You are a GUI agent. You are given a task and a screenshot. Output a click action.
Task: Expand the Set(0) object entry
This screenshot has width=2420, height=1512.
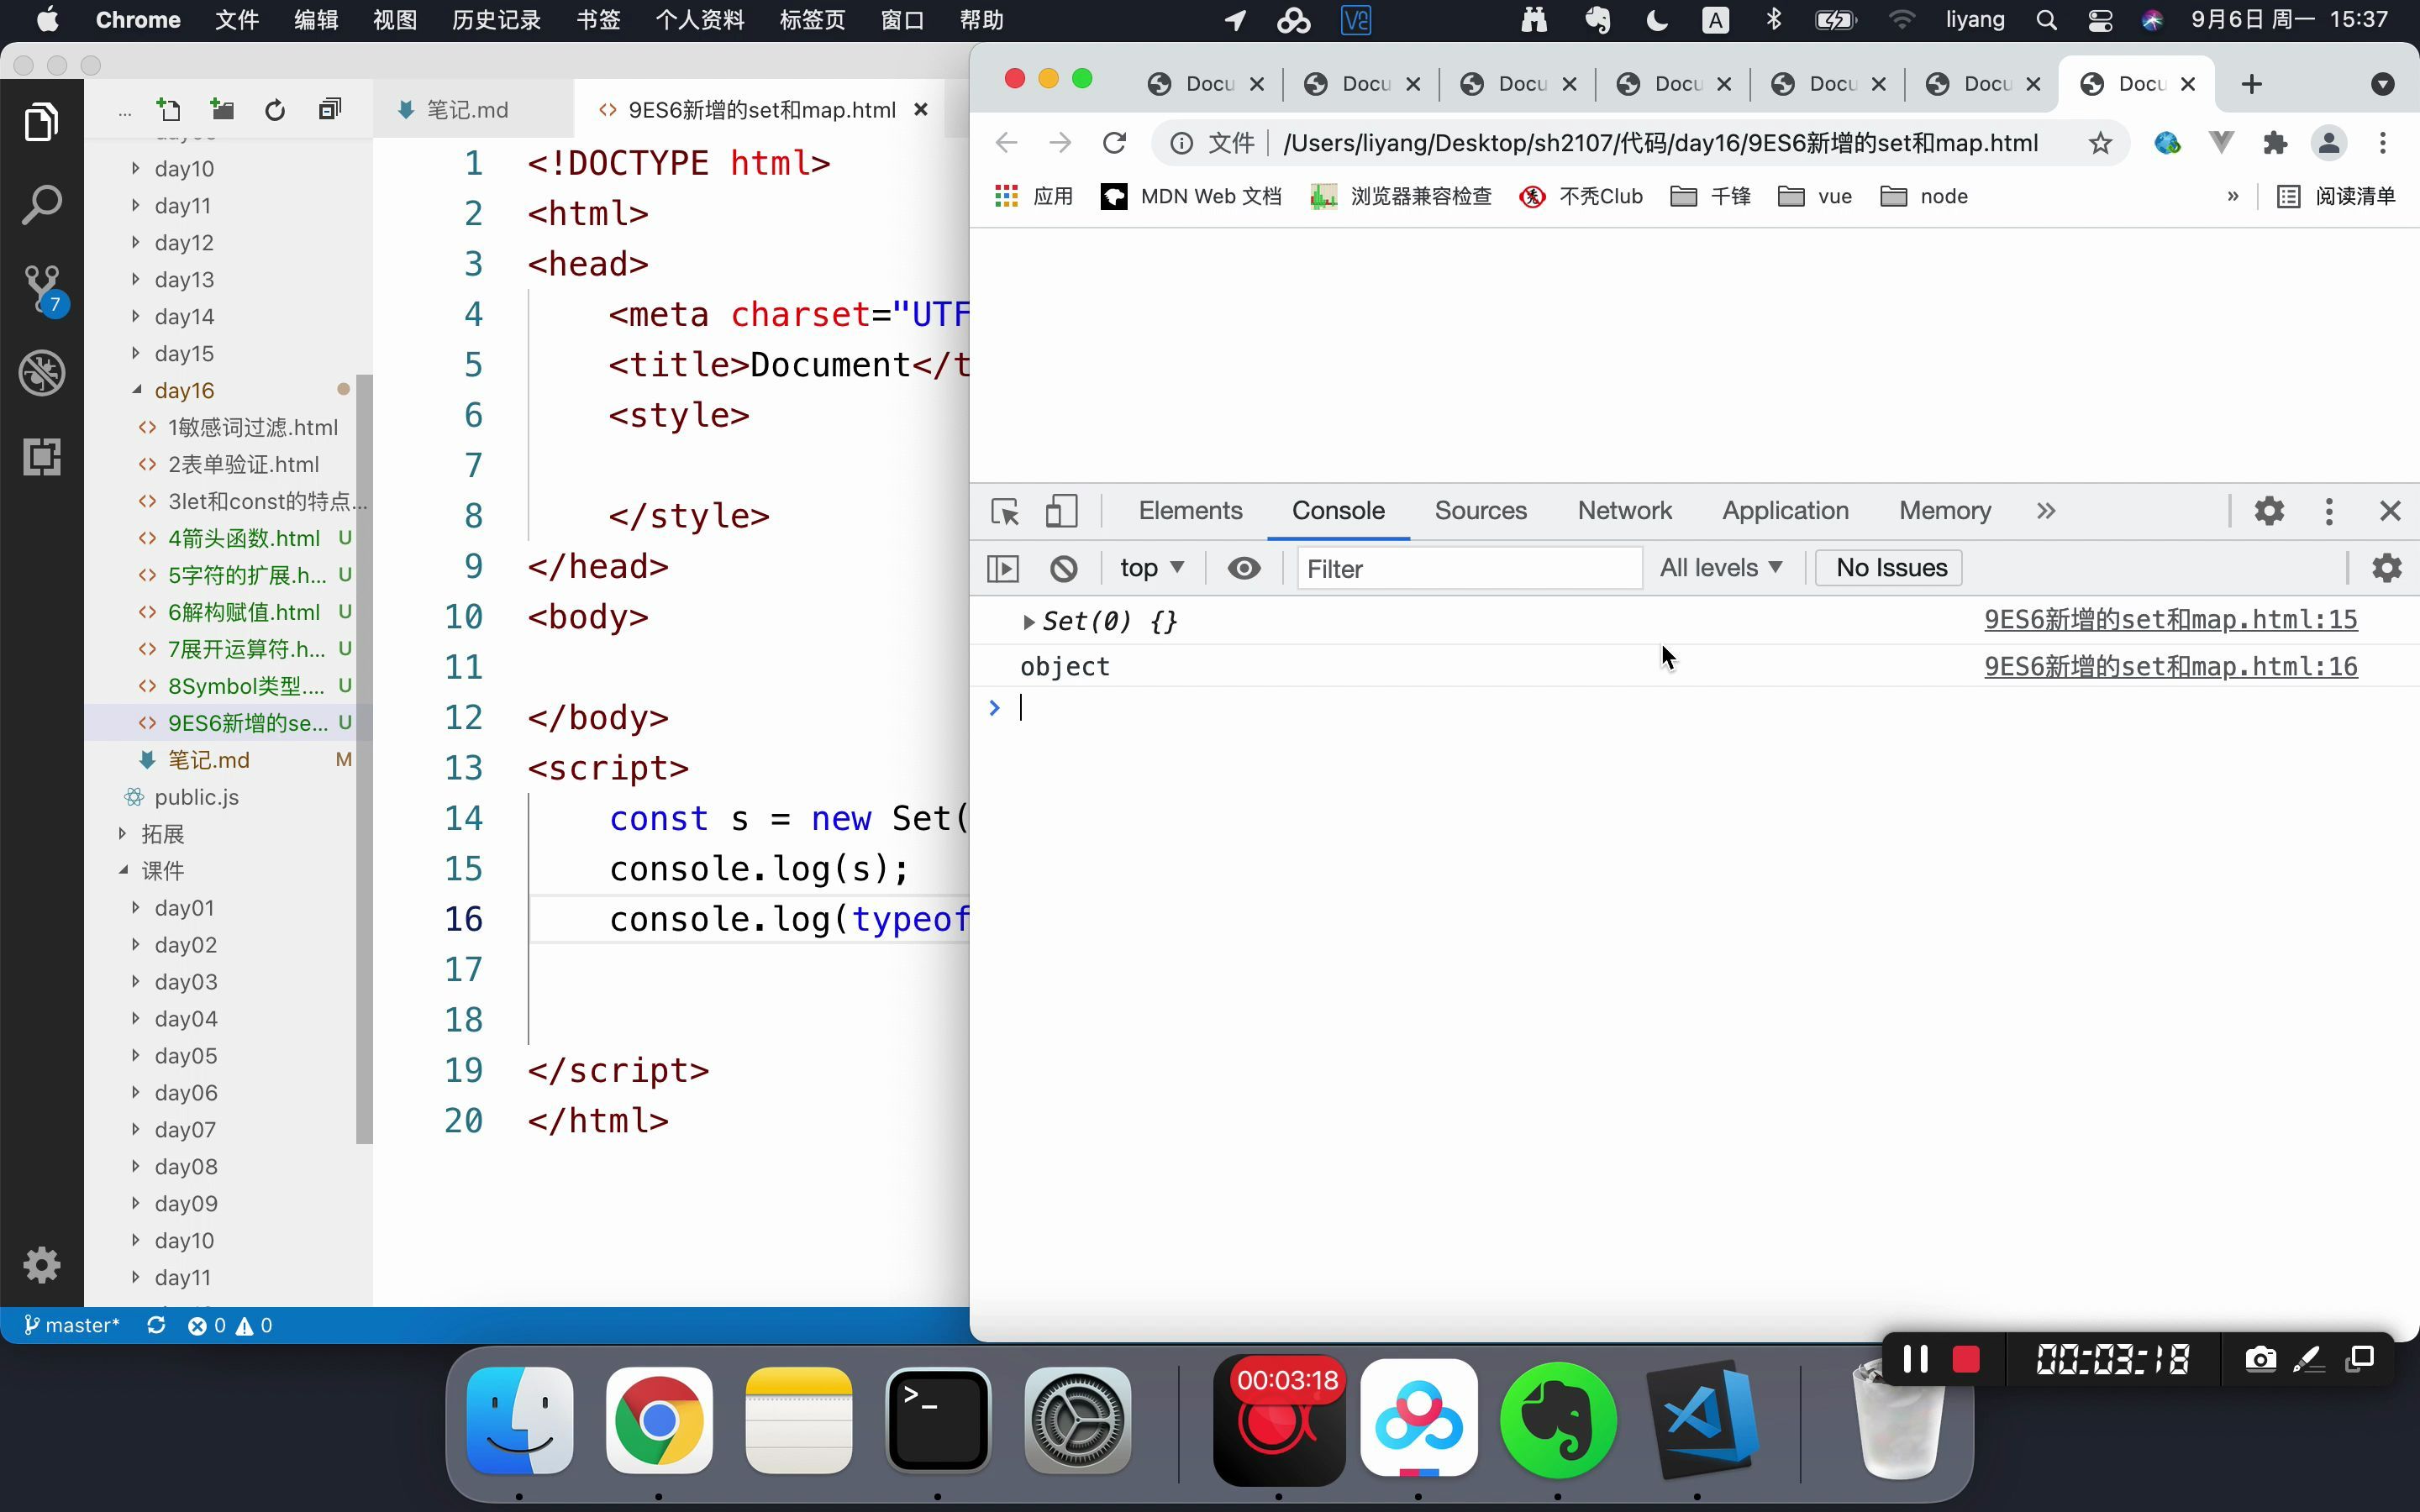click(1028, 622)
